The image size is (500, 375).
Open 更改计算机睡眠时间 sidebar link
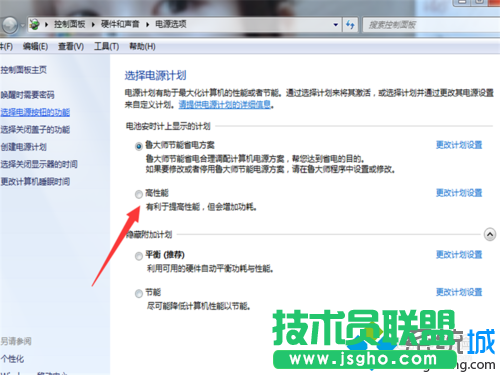coord(35,182)
